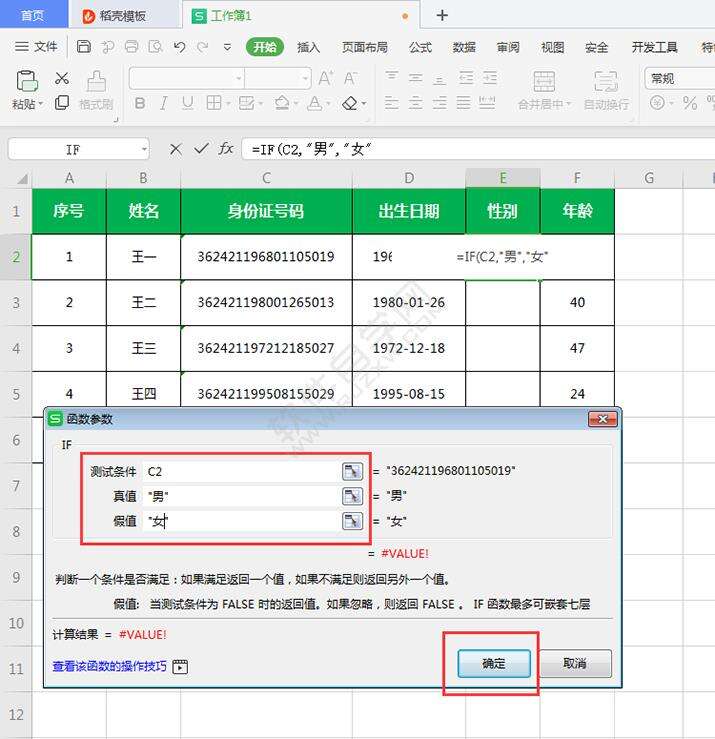
Task: Click the Merge and Center icon
Action: pyautogui.click(x=544, y=82)
